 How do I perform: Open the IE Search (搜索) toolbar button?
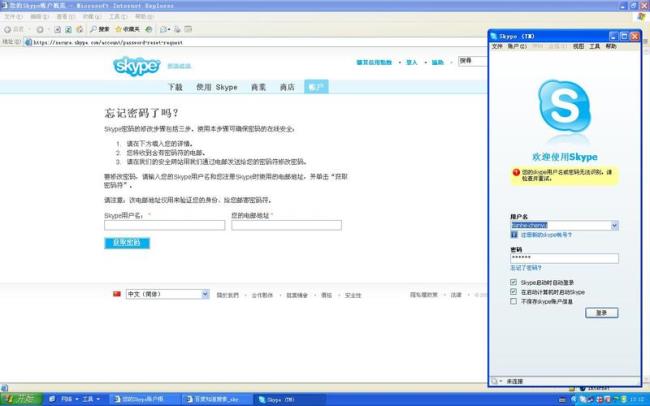[100, 29]
